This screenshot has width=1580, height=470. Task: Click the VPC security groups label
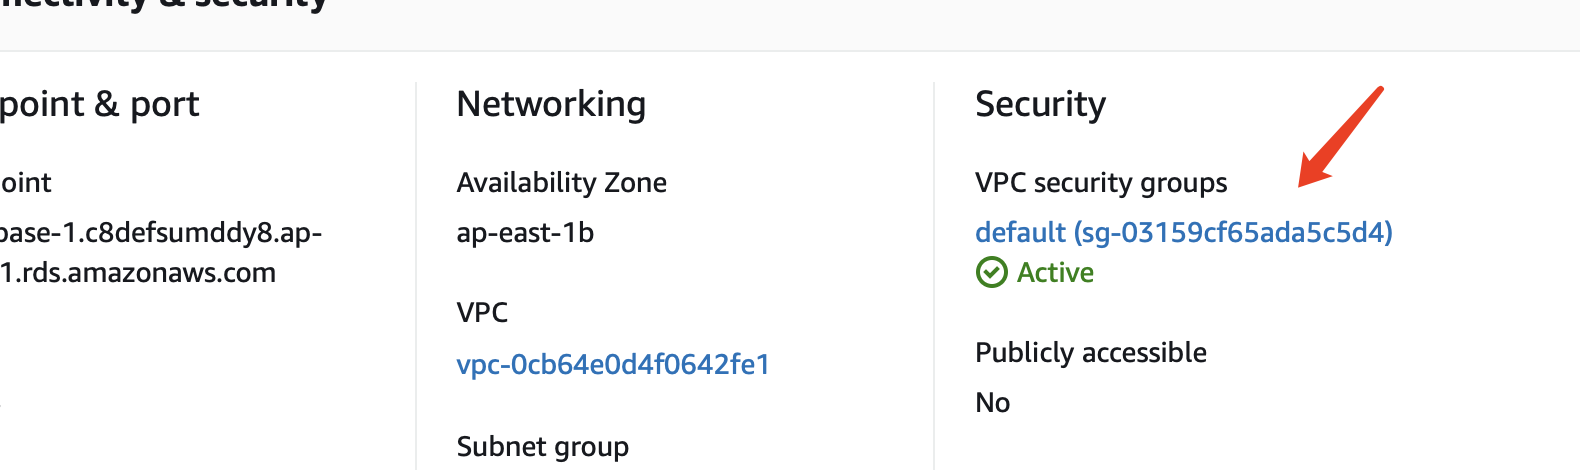pyautogui.click(x=1100, y=182)
